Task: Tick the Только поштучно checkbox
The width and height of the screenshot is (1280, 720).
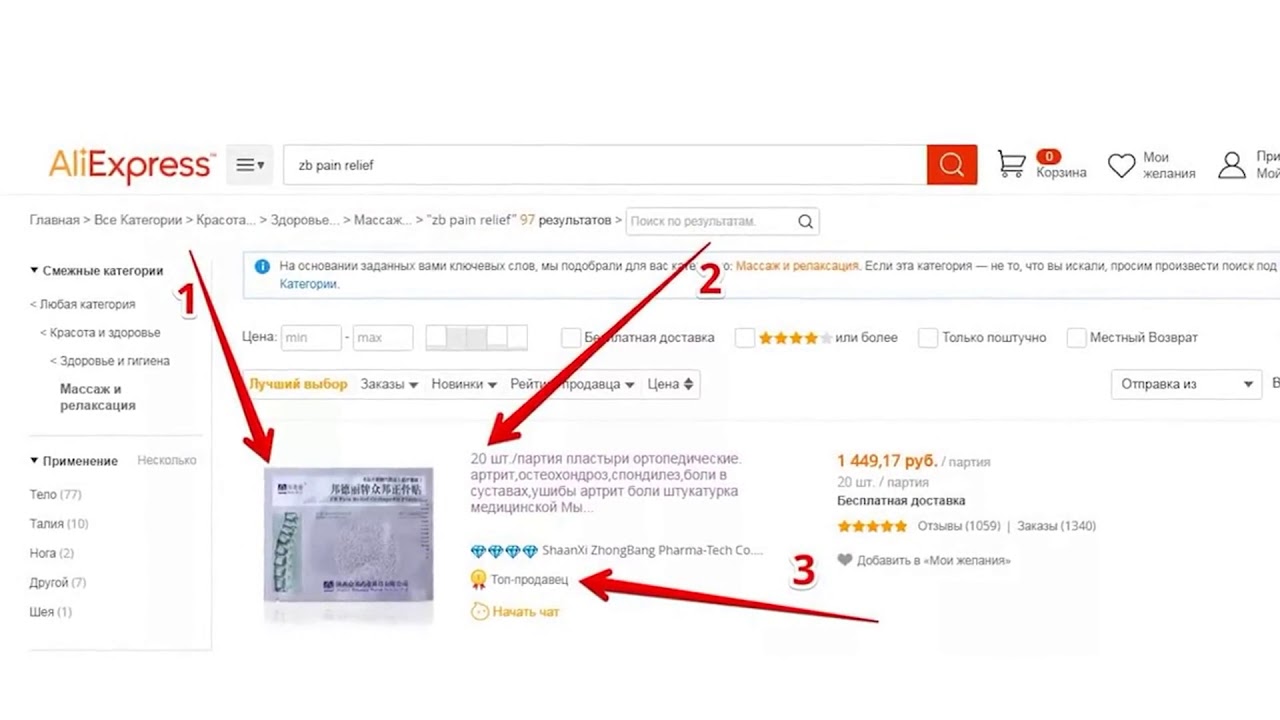Action: pyautogui.click(x=928, y=338)
